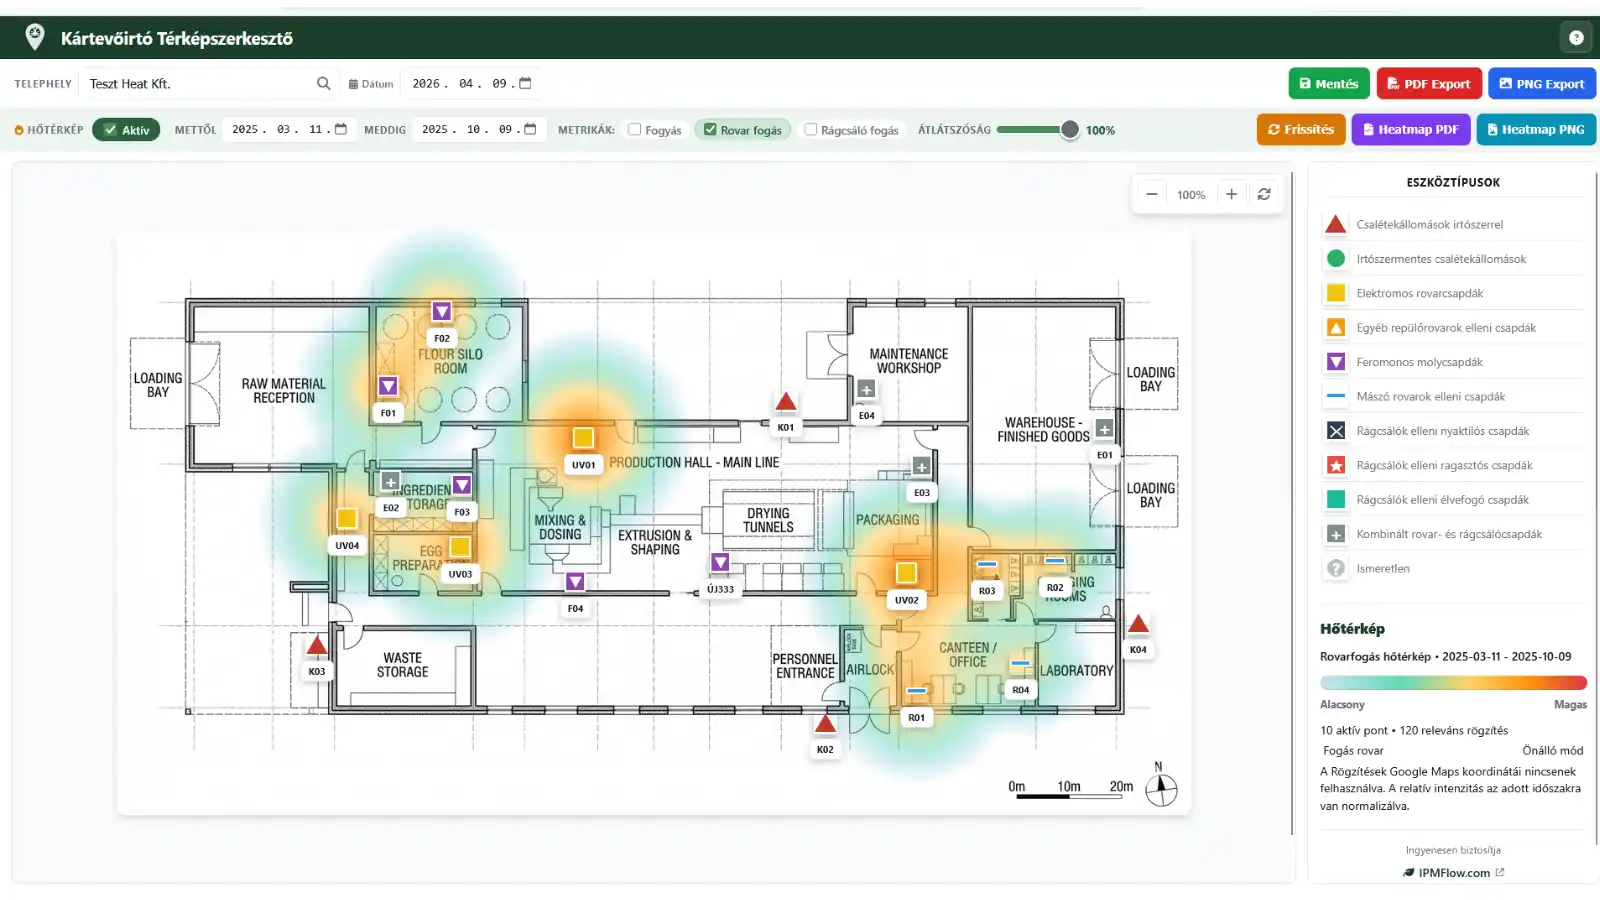Select the K01 red bait station marker

786,402
